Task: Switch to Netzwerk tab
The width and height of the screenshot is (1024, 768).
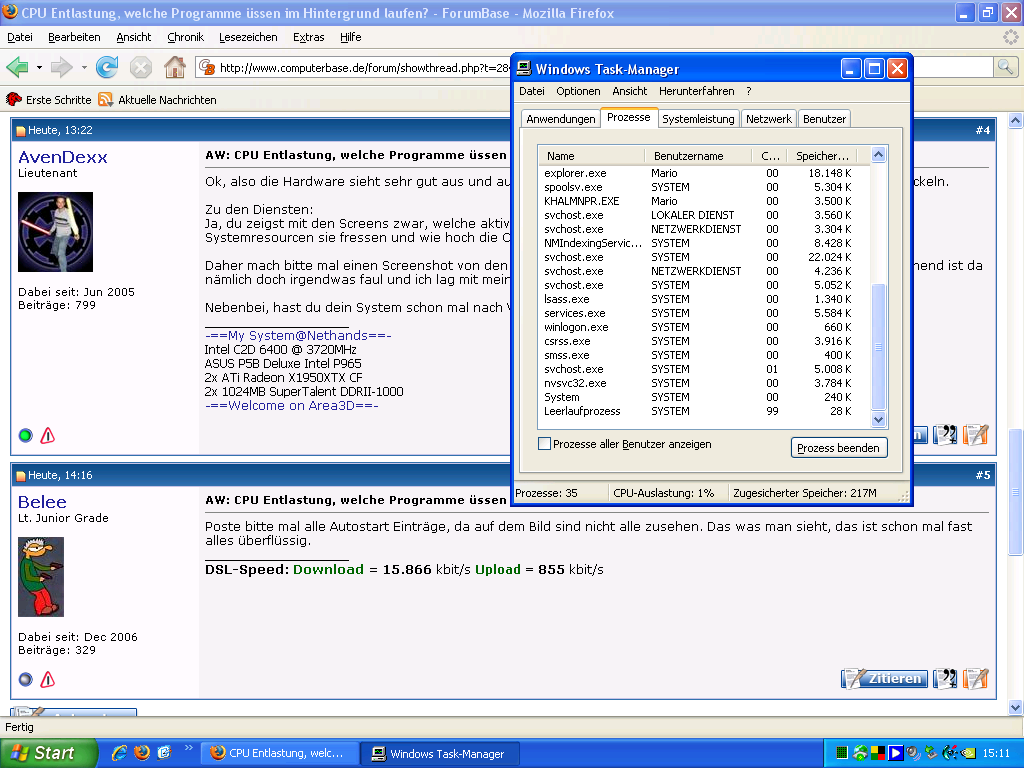Action: [x=769, y=119]
